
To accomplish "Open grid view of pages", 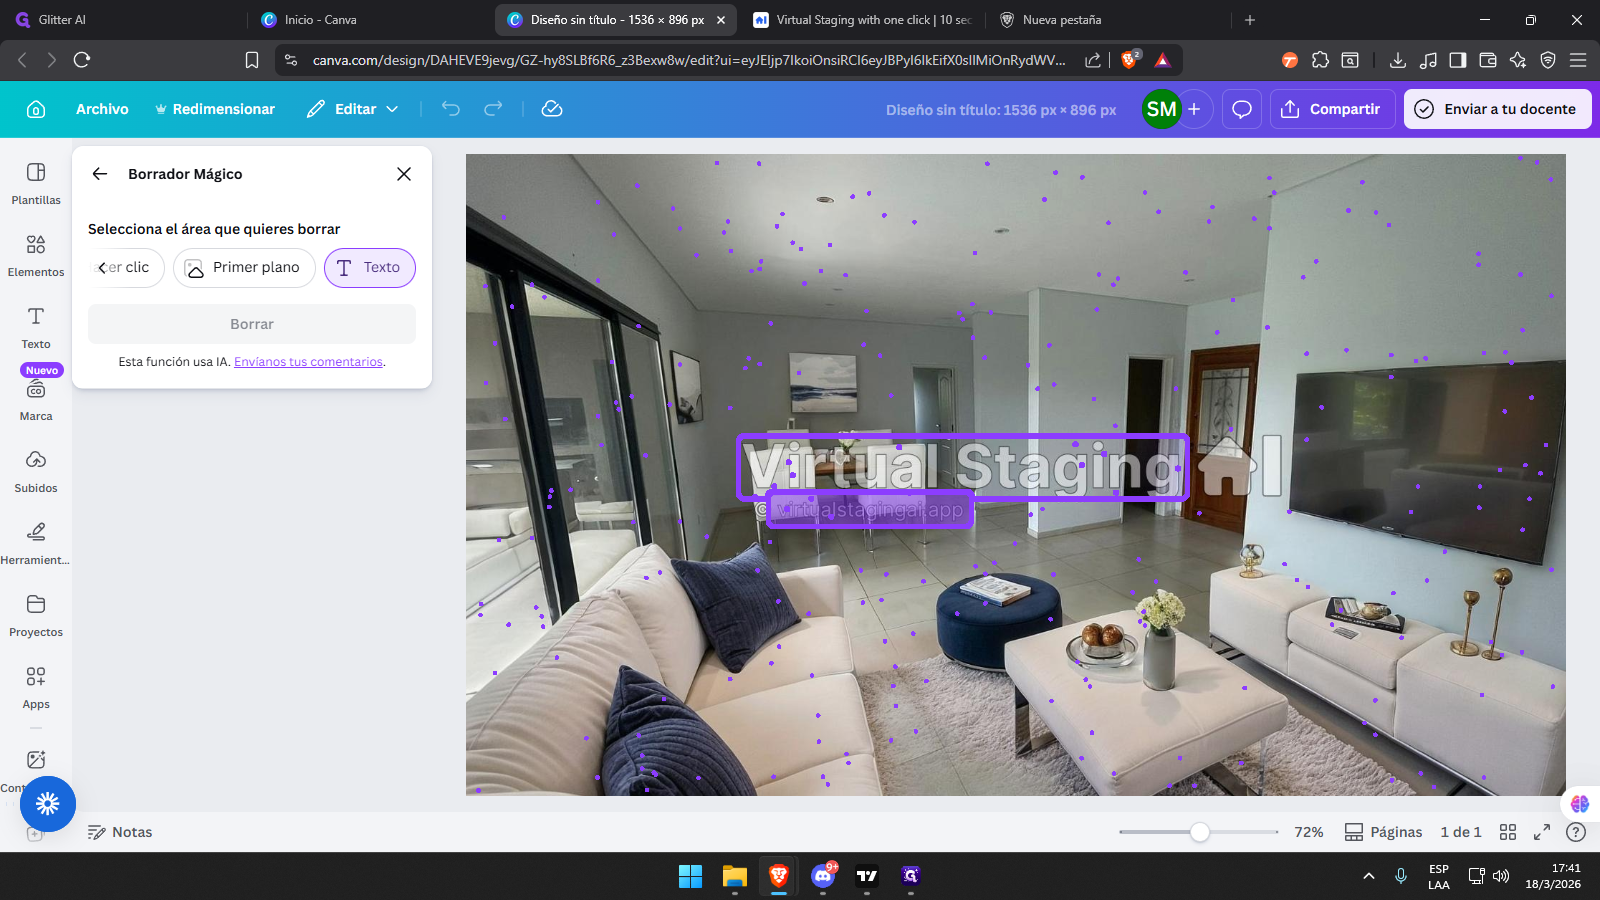I will point(1508,832).
